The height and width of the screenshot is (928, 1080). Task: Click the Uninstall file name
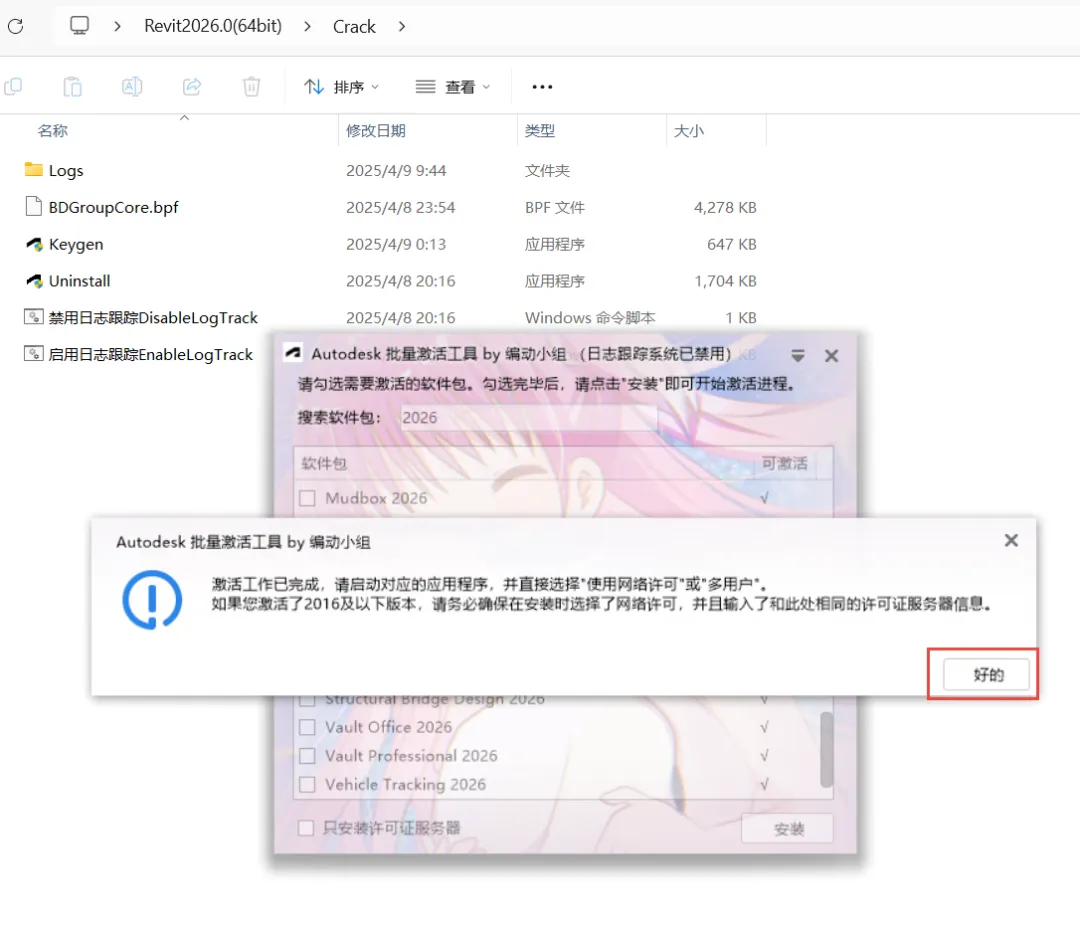(x=79, y=281)
